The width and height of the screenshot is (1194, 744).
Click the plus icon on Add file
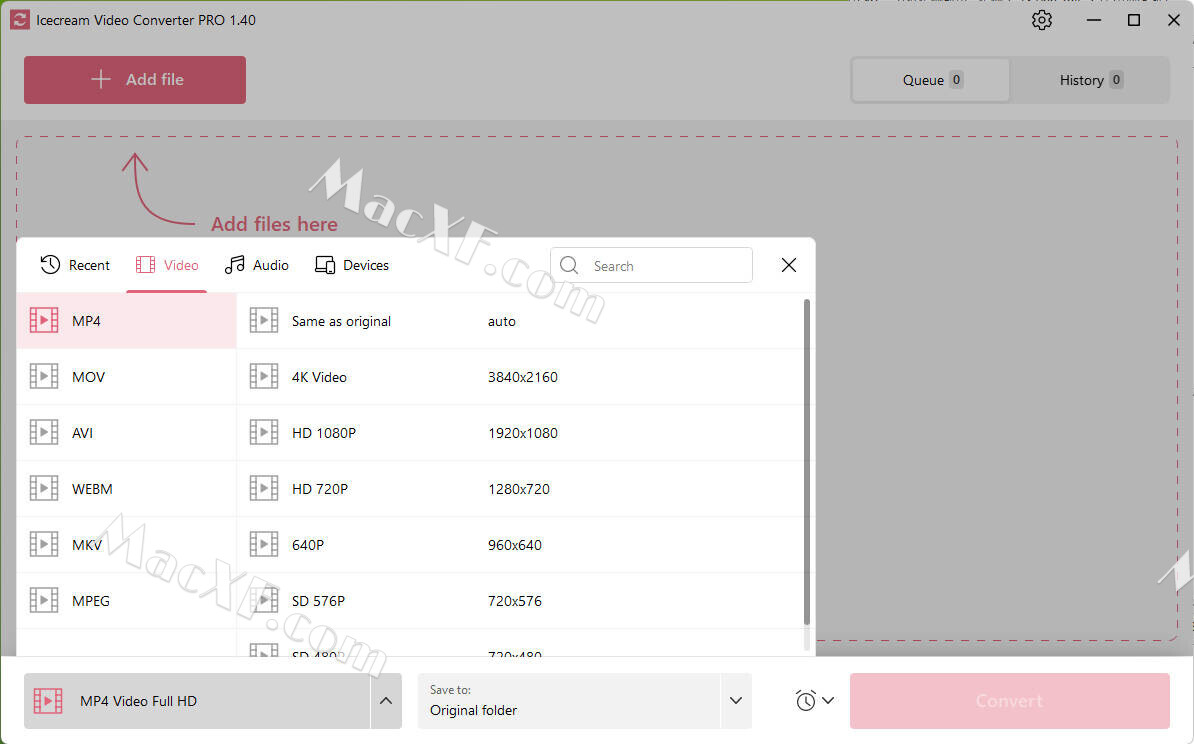(101, 79)
